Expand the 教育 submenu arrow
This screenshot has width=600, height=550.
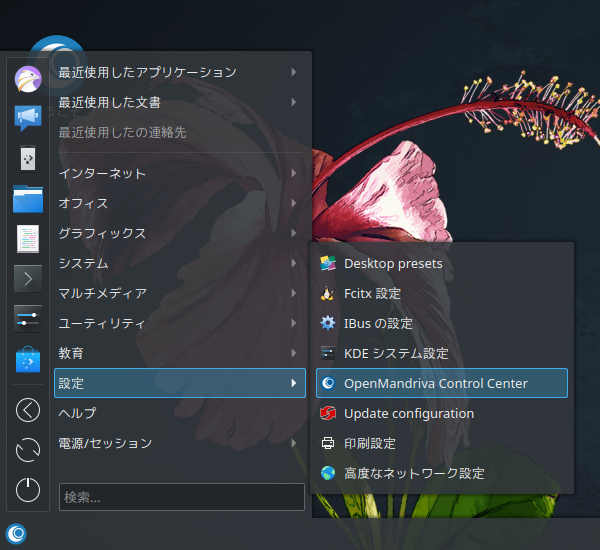point(293,353)
